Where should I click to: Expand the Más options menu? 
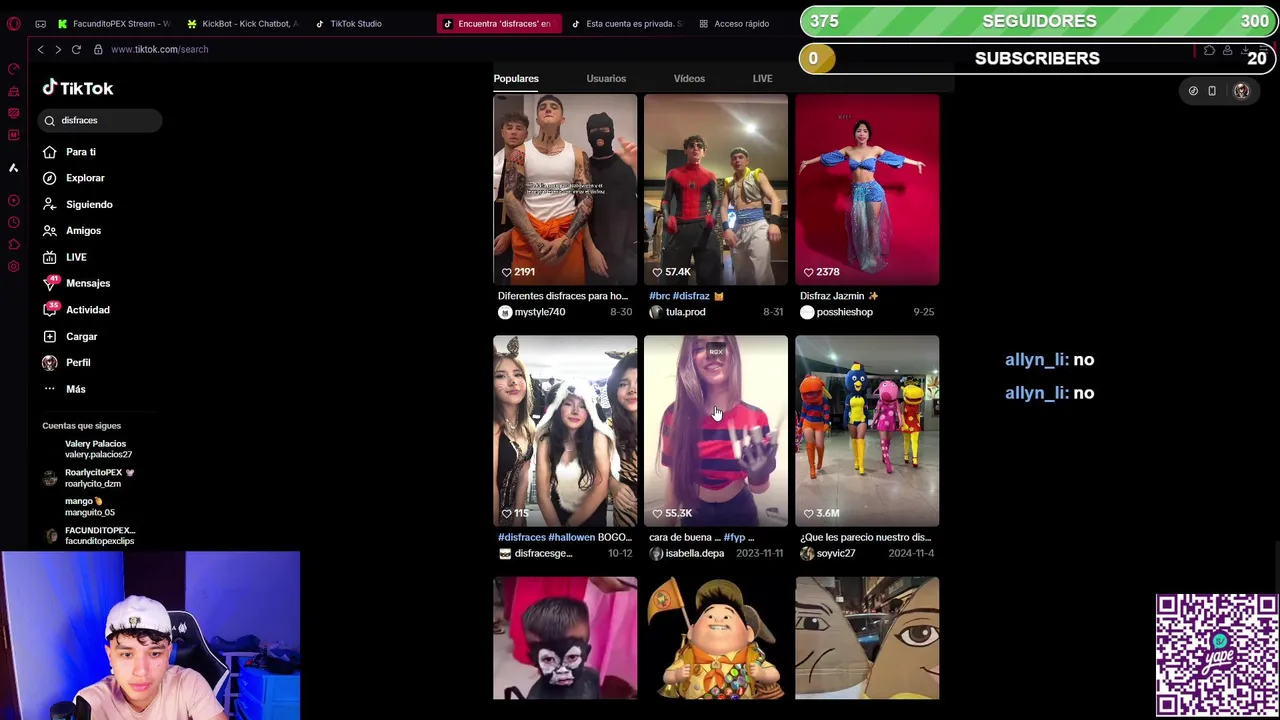65,389
